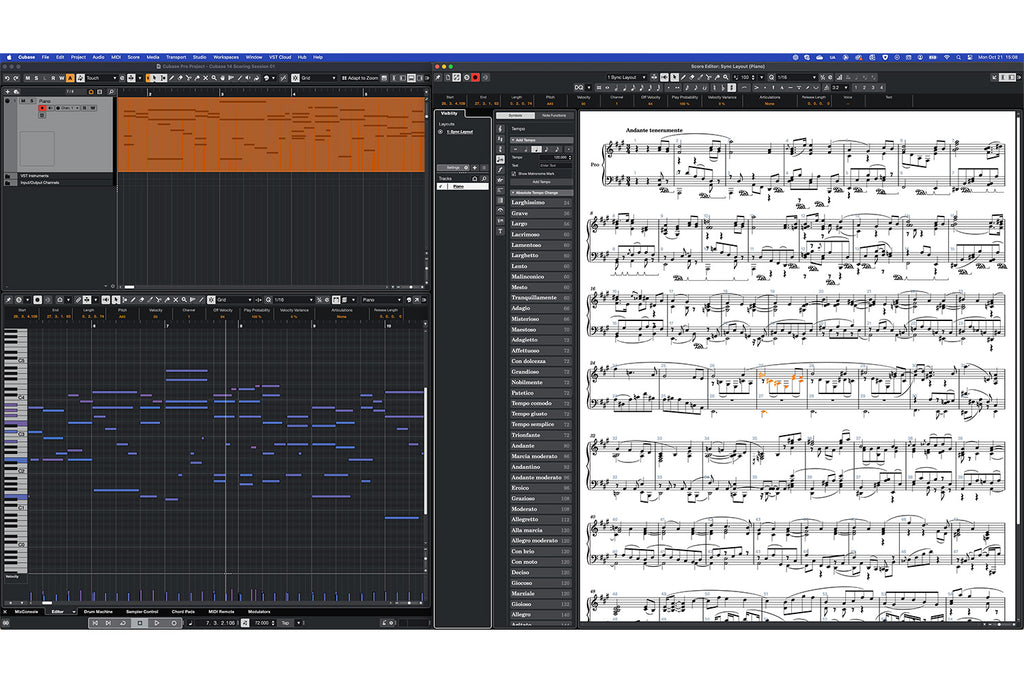Toggle the Show Metronome Mark checkbox

[x=513, y=174]
